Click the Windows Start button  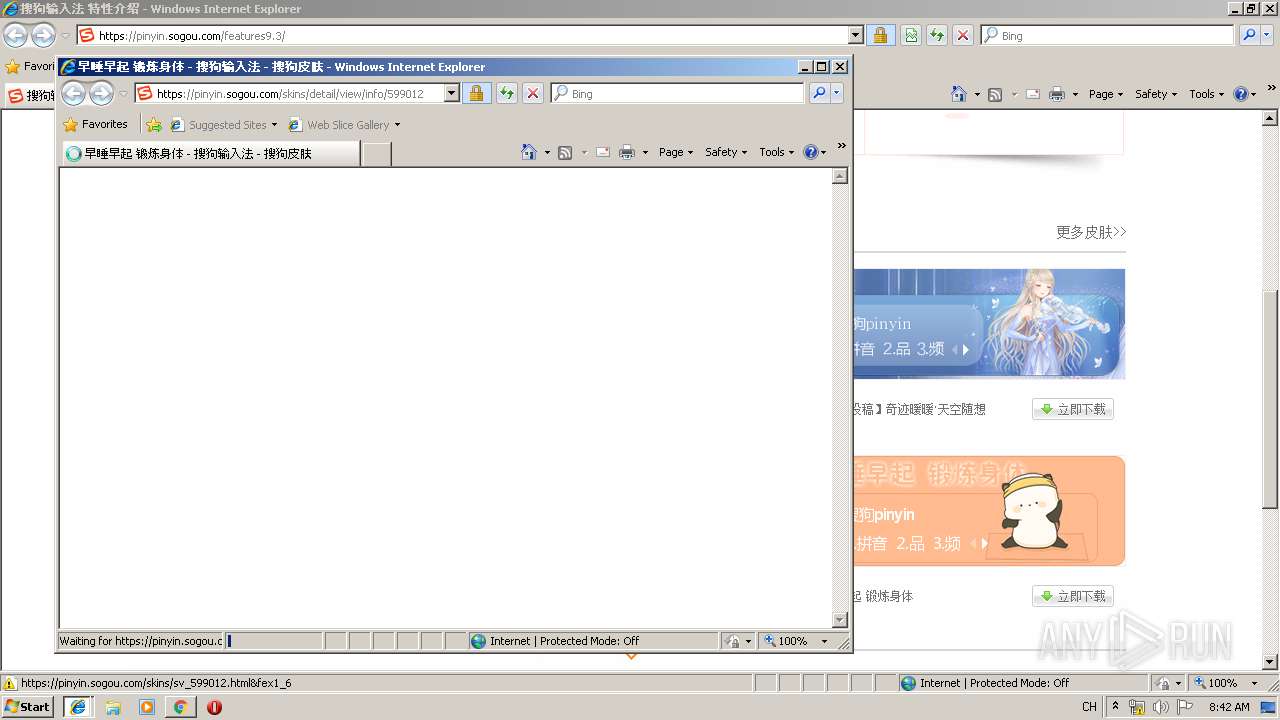pos(28,706)
